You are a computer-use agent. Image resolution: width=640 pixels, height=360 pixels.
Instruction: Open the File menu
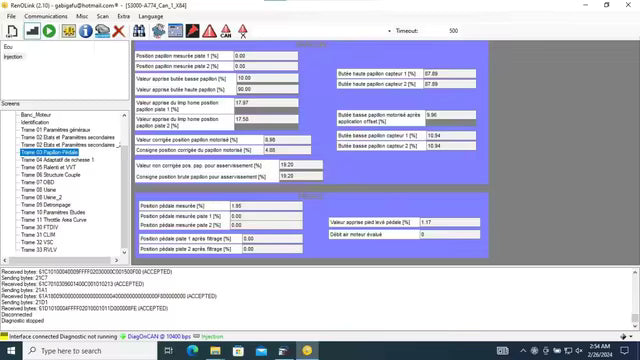[11, 16]
